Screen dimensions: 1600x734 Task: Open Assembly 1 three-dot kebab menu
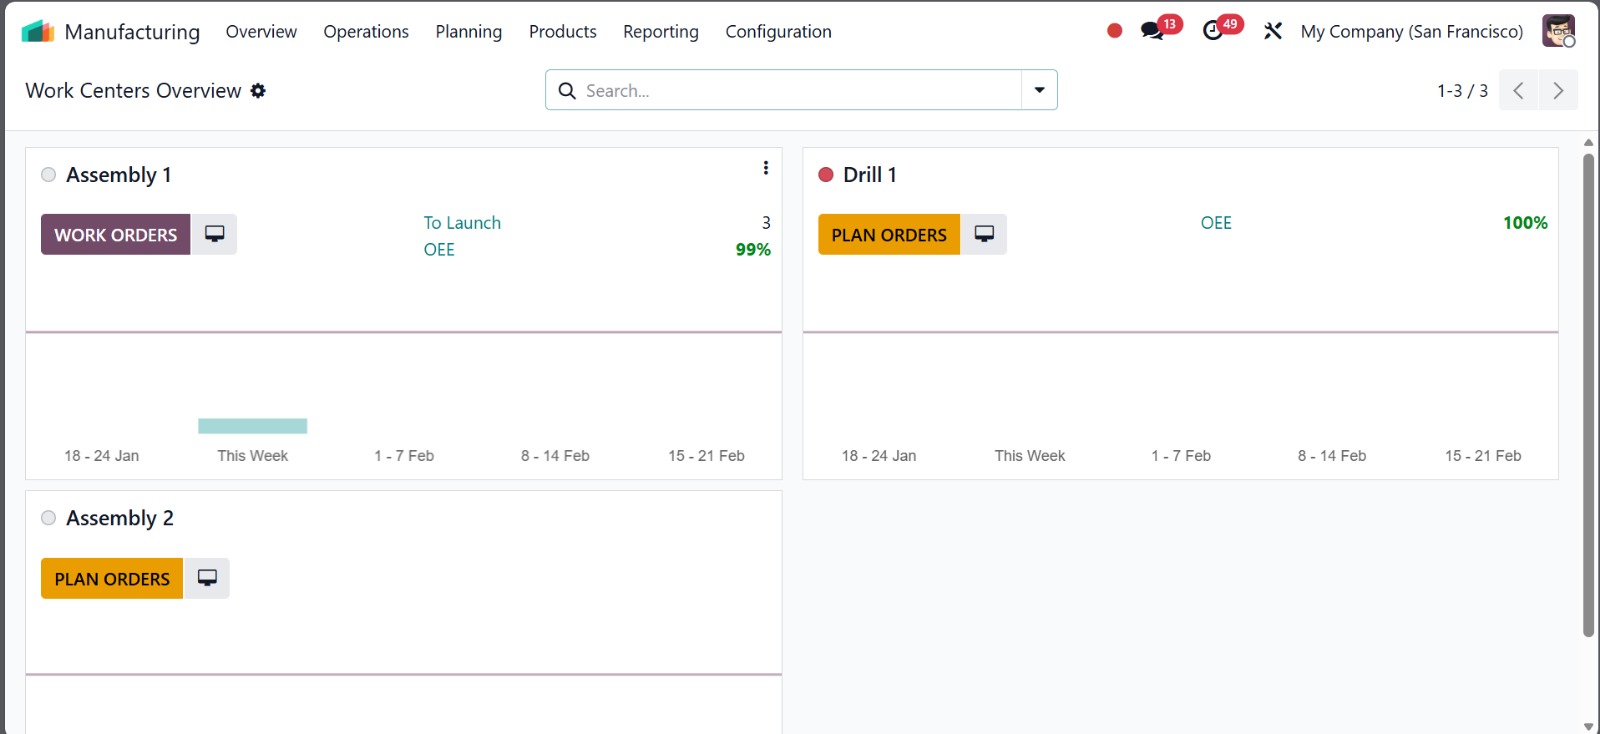pos(766,168)
